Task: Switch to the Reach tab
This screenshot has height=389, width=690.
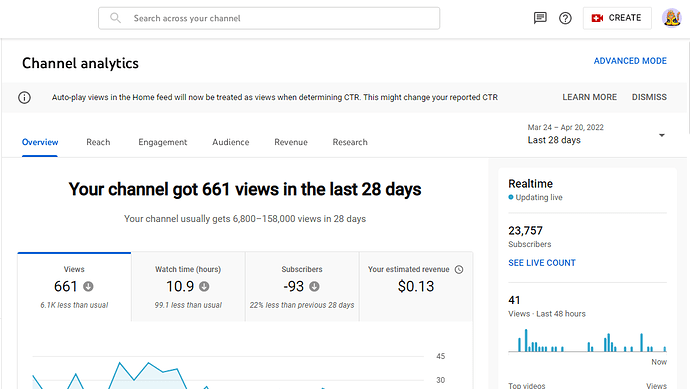Action: [98, 142]
